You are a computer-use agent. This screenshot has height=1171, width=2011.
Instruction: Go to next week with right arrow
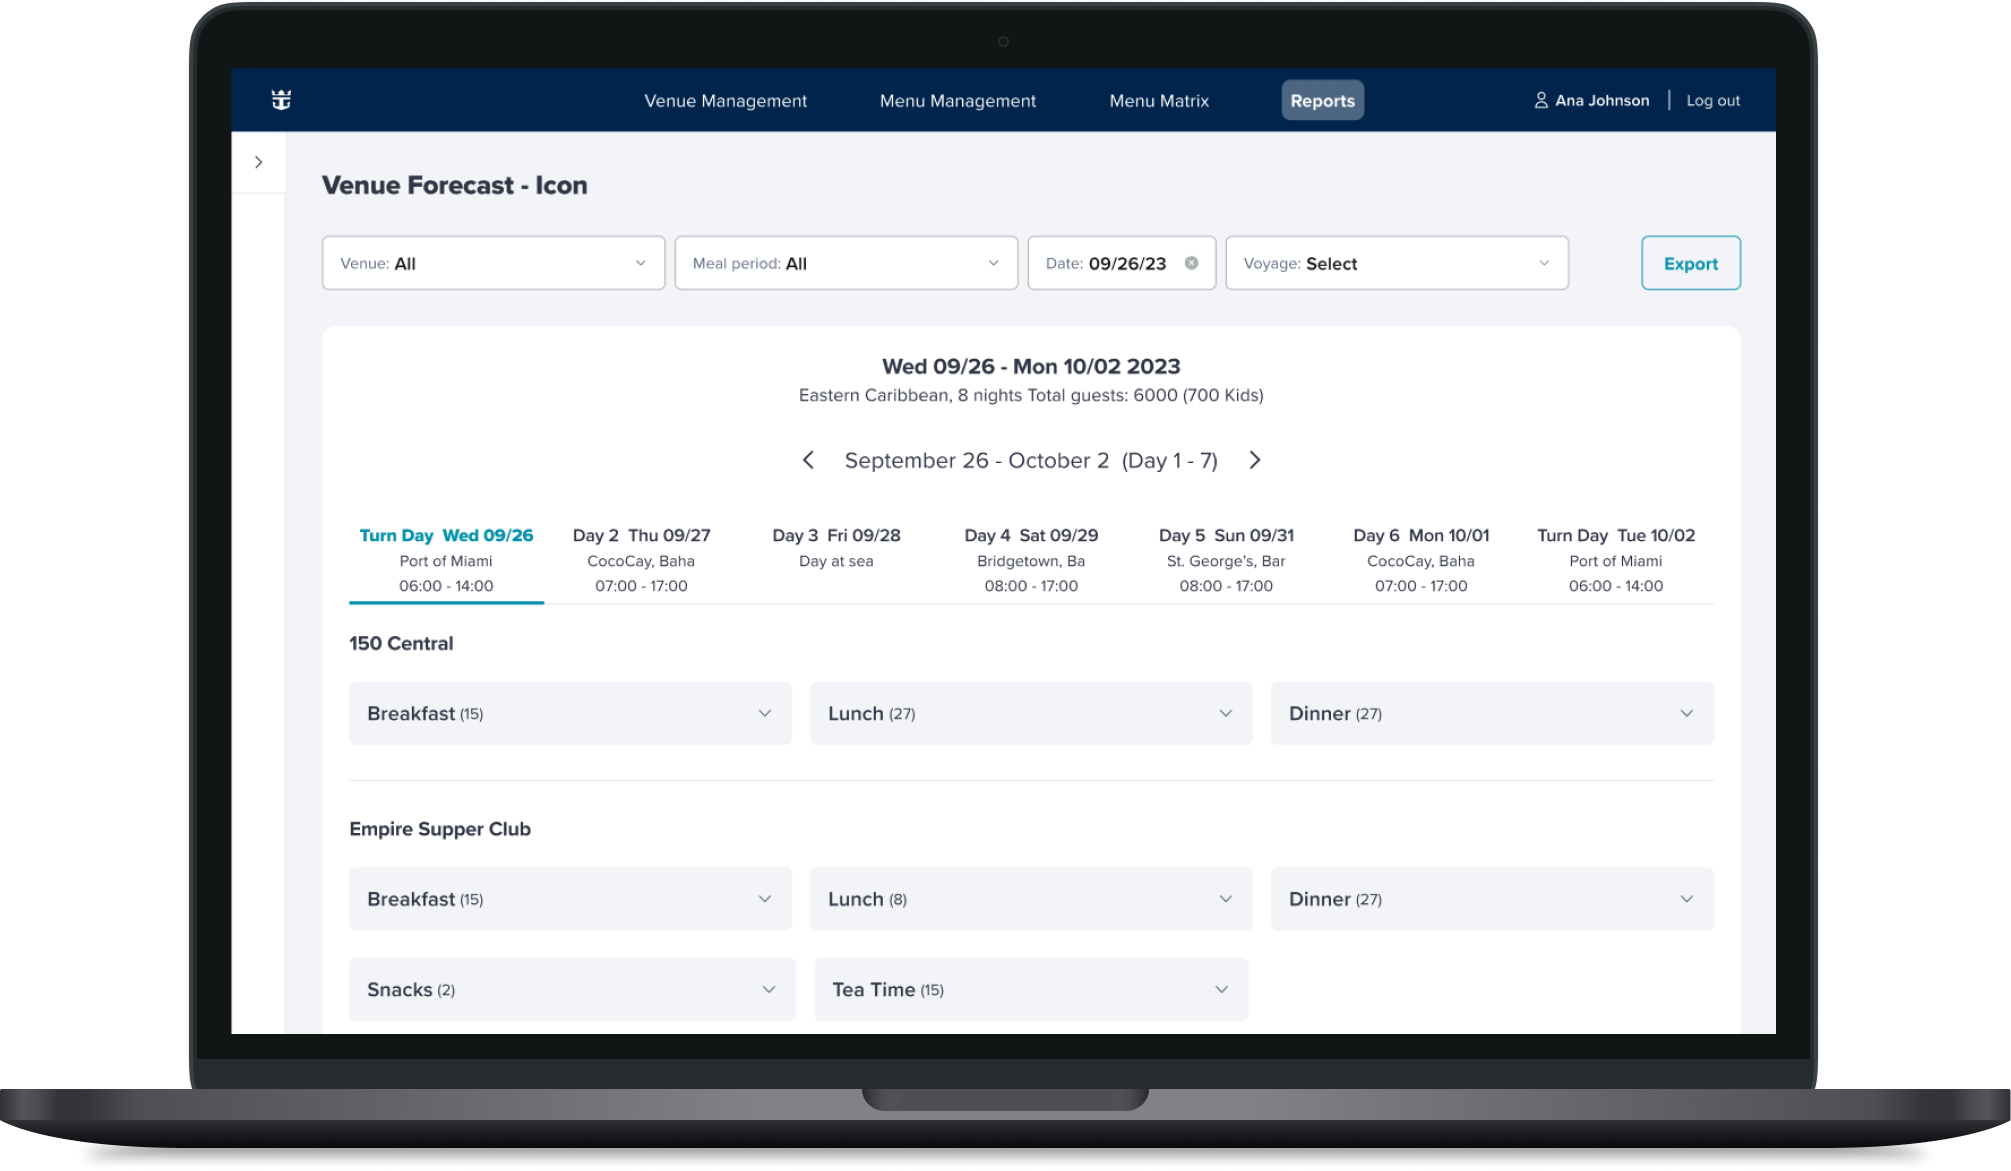(x=1255, y=460)
